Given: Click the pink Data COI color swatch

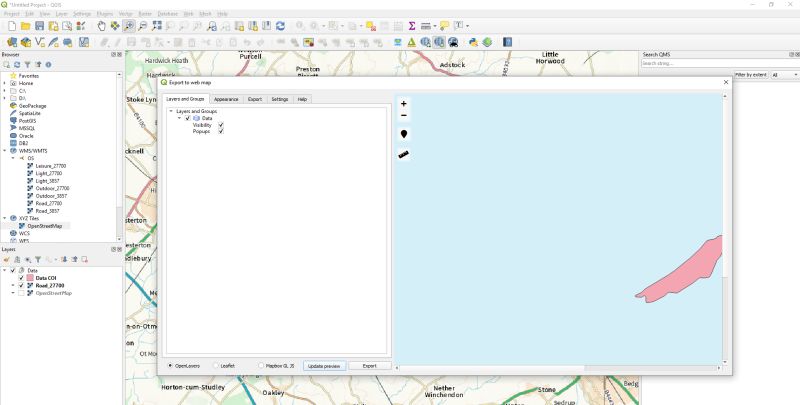Looking at the screenshot, I should (x=30, y=278).
